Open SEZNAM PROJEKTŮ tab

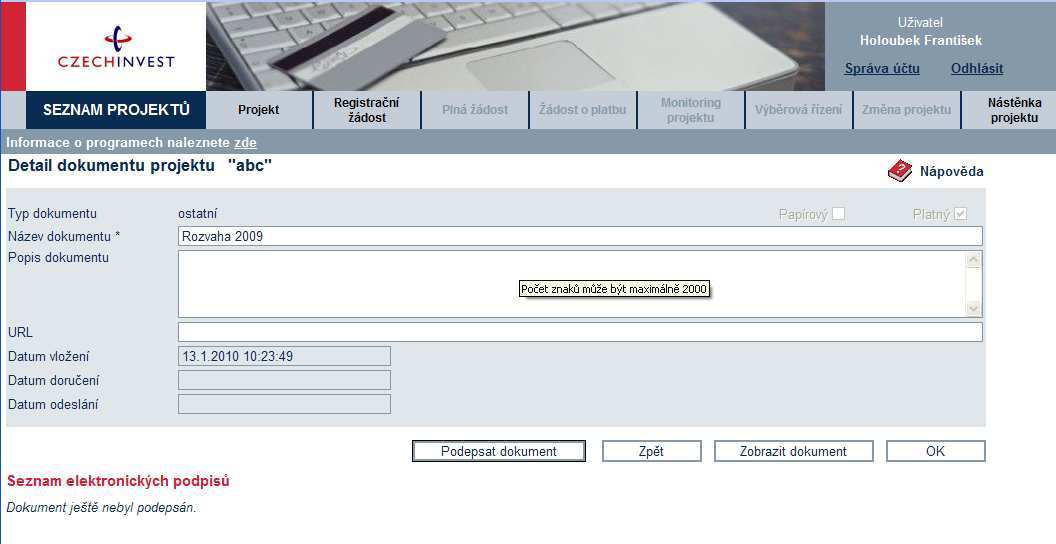coord(116,110)
